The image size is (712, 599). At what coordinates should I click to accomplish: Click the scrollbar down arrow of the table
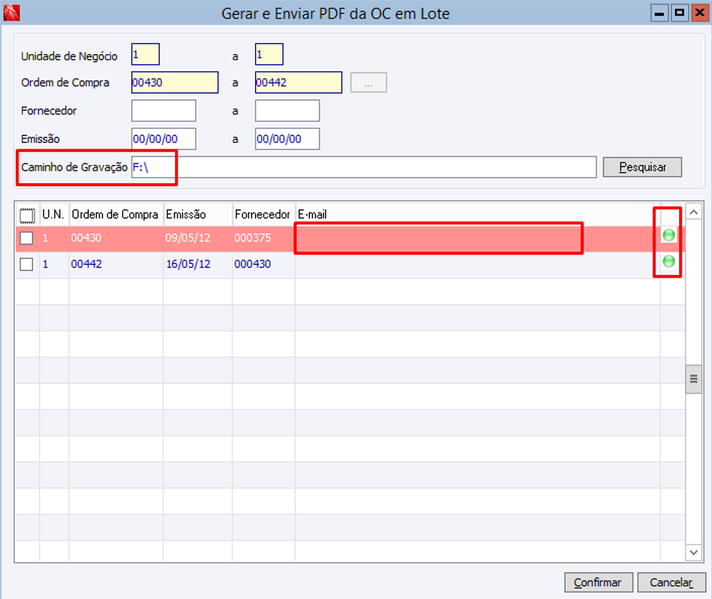(693, 552)
